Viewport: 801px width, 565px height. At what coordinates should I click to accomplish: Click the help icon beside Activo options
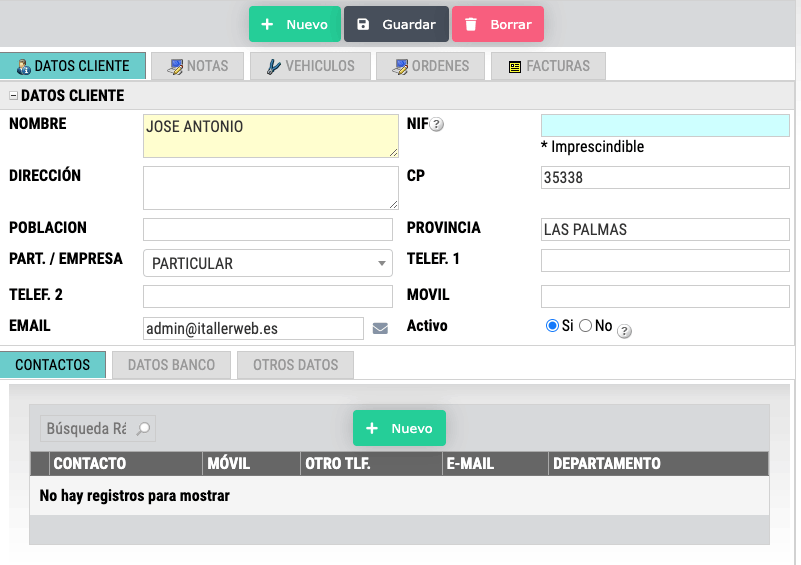point(625,331)
